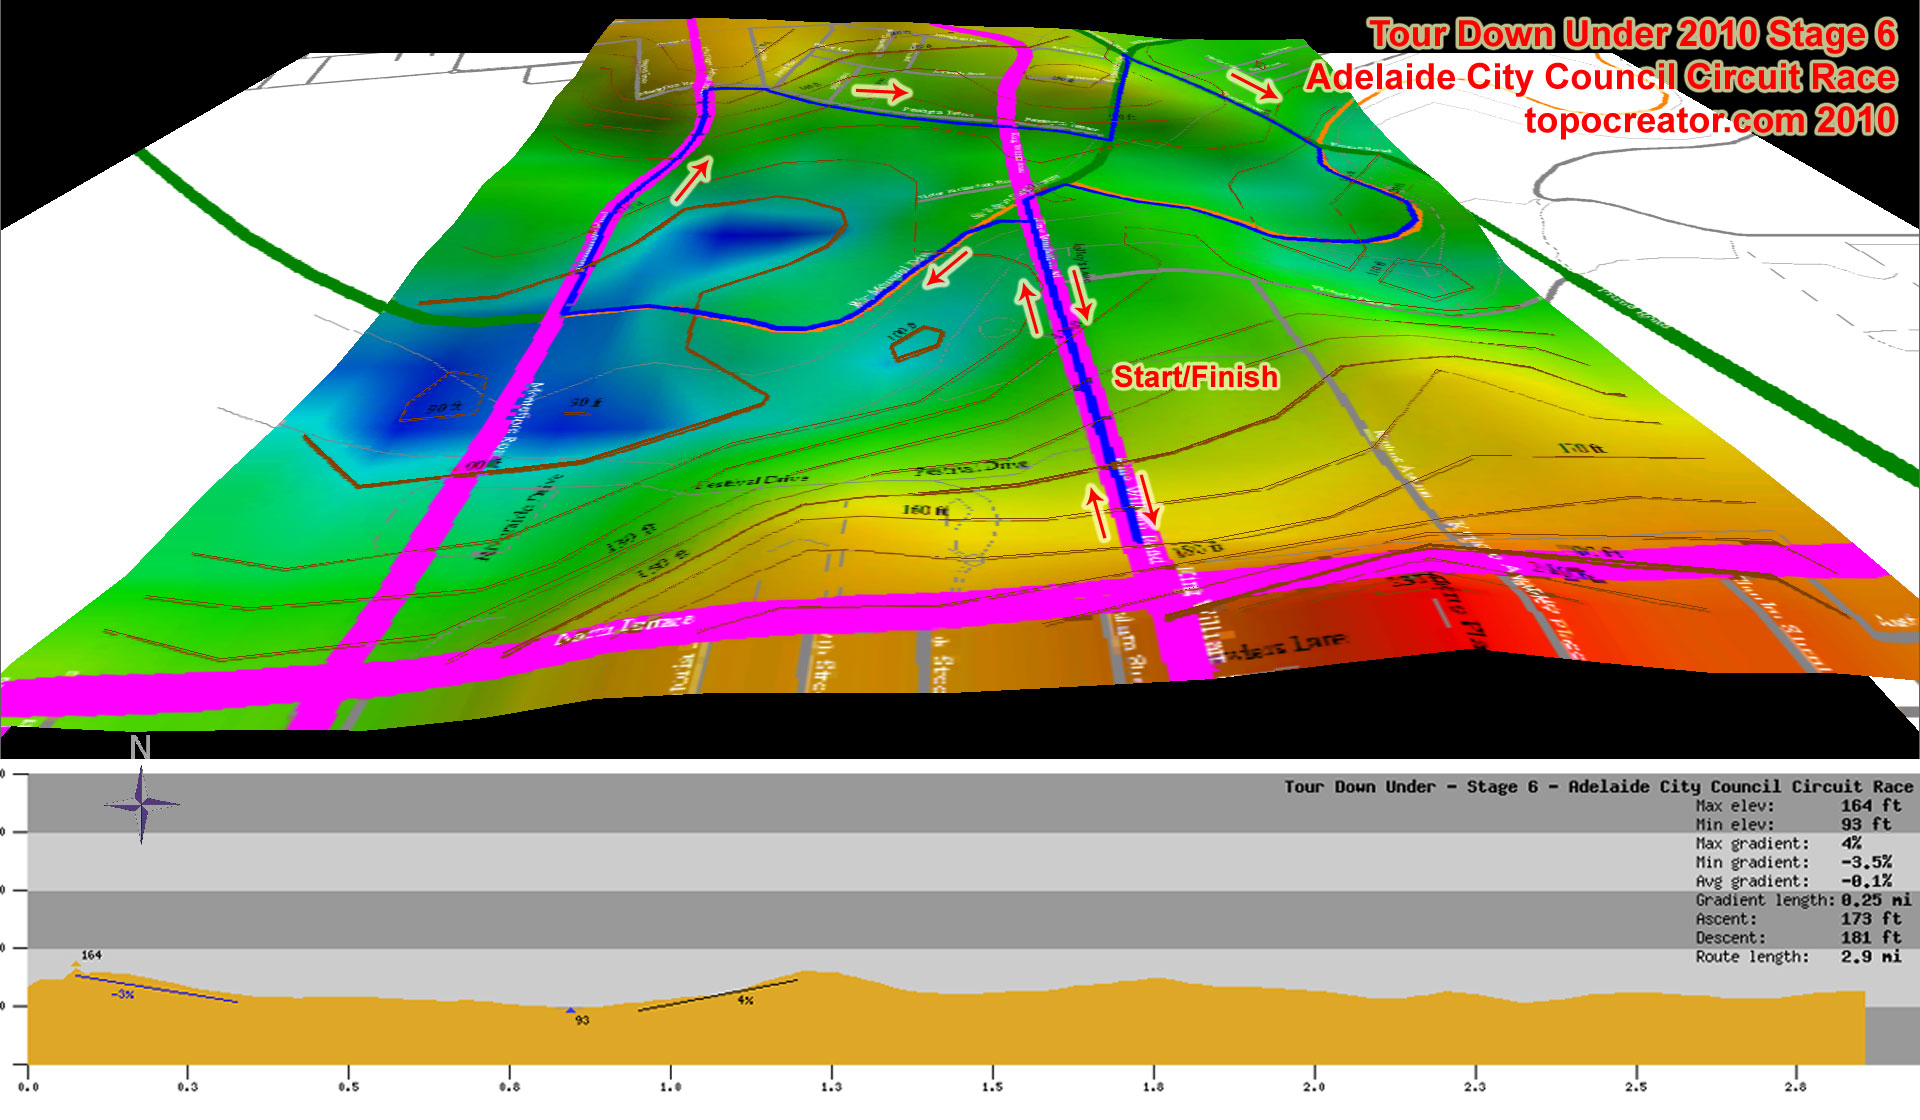Viewport: 1920px width, 1120px height.
Task: Select the 'Max gradient: 4%' stat
Action: 1778,844
